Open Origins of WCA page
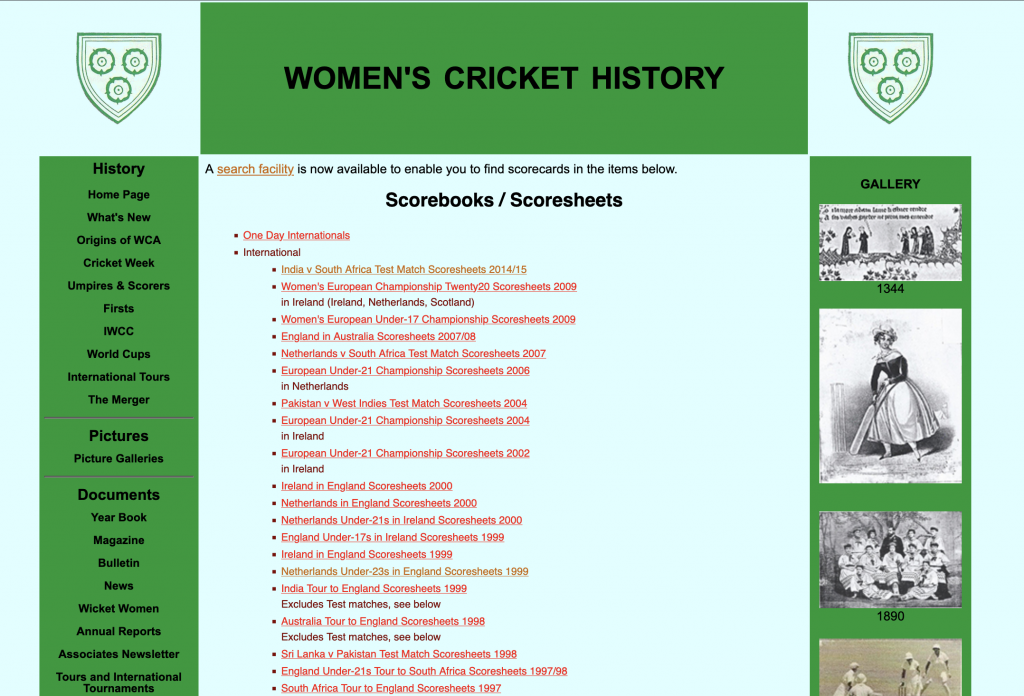 [119, 240]
